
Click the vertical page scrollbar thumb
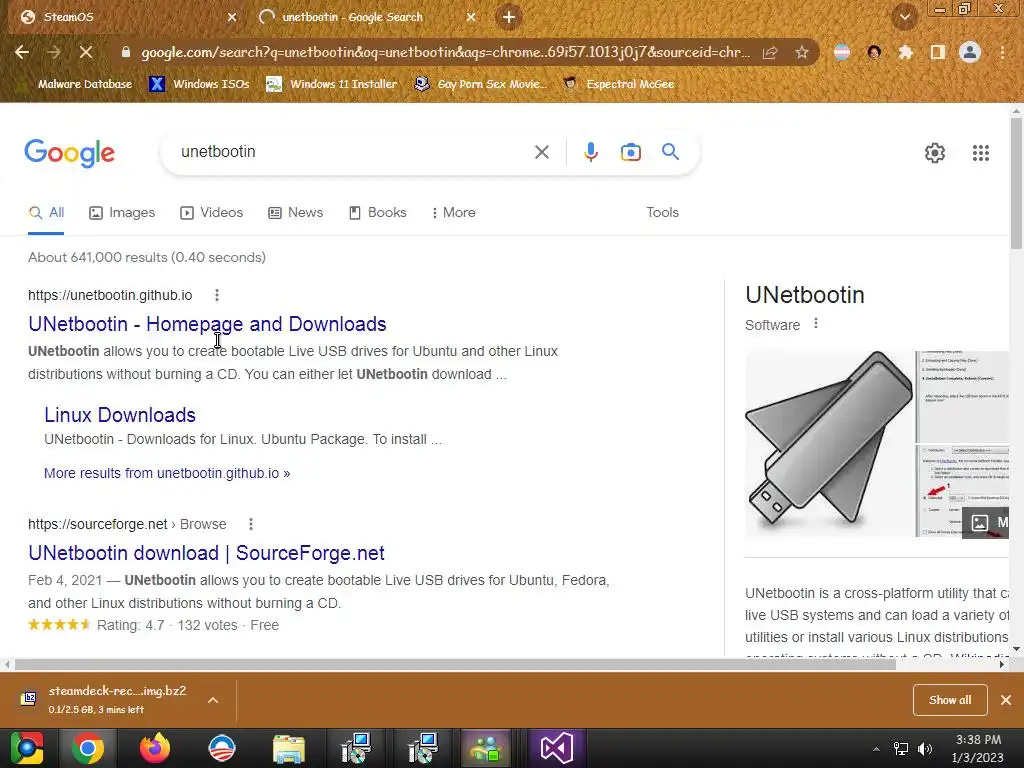(x=1016, y=184)
